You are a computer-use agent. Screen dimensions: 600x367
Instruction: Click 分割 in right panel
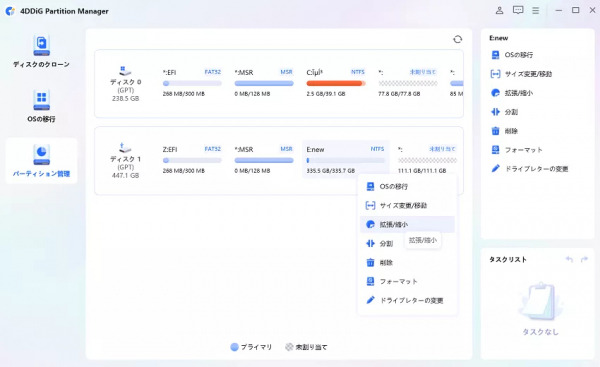[504, 112]
